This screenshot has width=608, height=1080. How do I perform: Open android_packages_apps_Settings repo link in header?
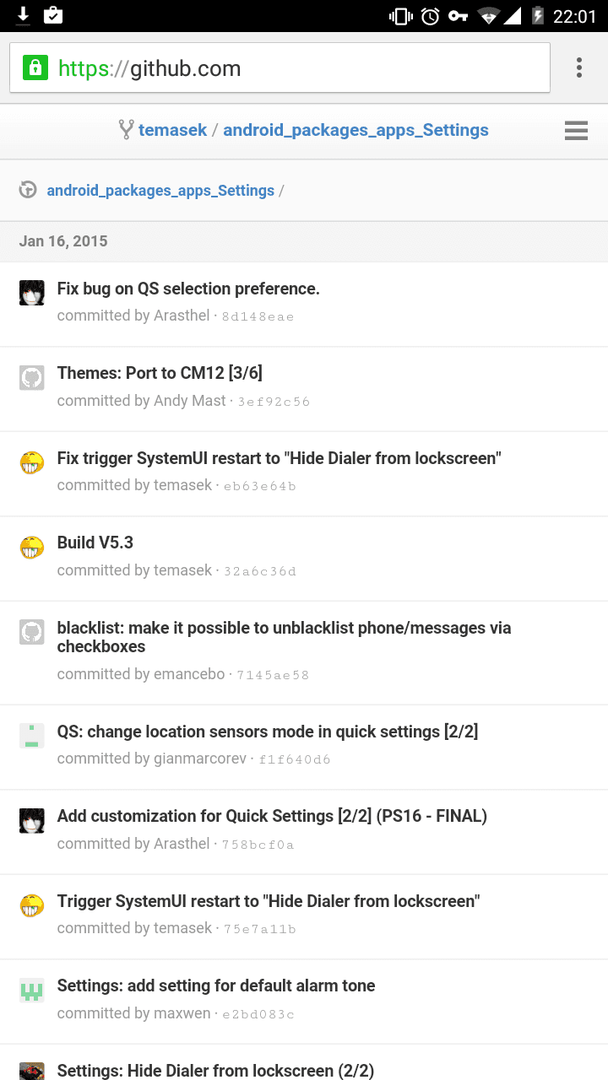pyautogui.click(x=356, y=130)
